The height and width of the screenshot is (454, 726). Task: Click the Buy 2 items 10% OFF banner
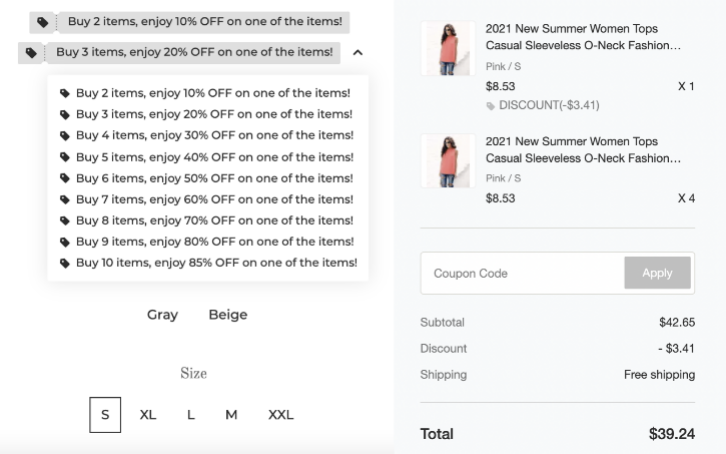click(x=205, y=22)
